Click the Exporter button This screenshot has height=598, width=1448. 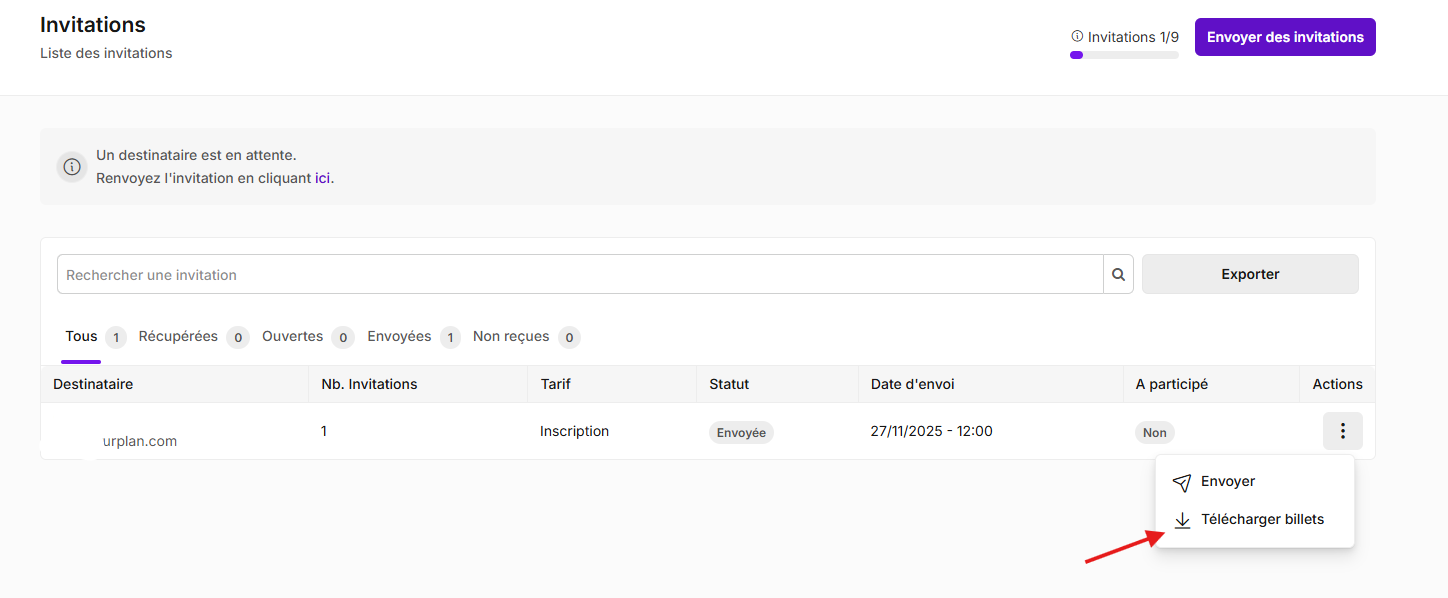[1250, 274]
